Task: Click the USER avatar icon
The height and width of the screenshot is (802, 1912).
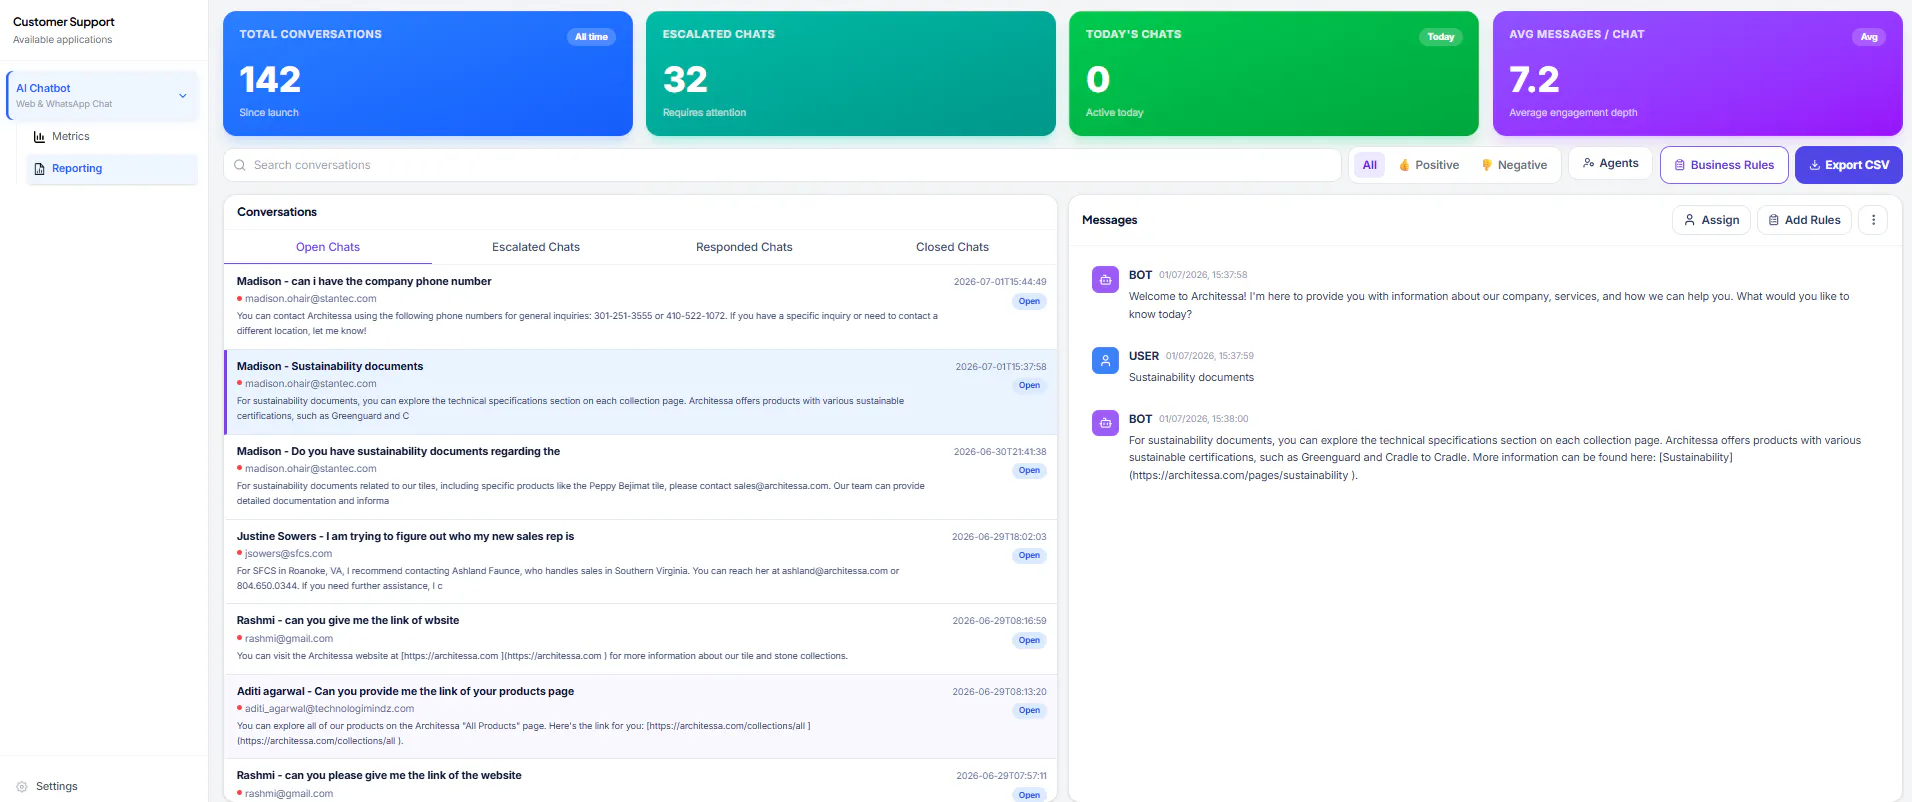Action: click(x=1105, y=361)
